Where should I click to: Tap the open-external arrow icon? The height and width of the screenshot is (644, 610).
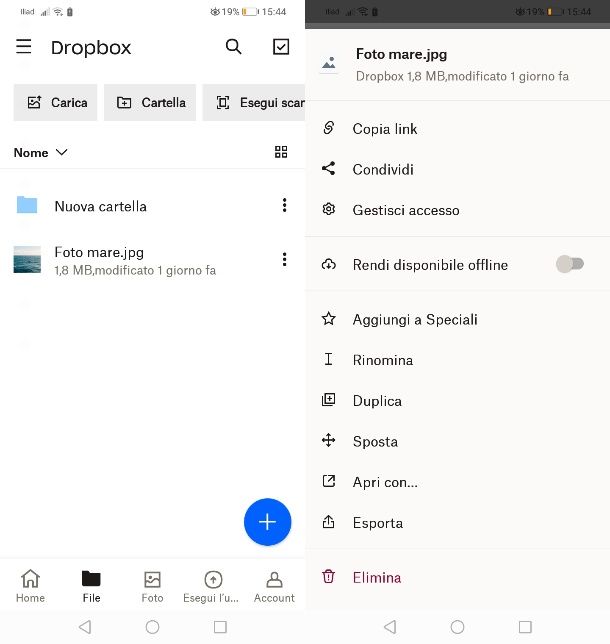pos(329,481)
